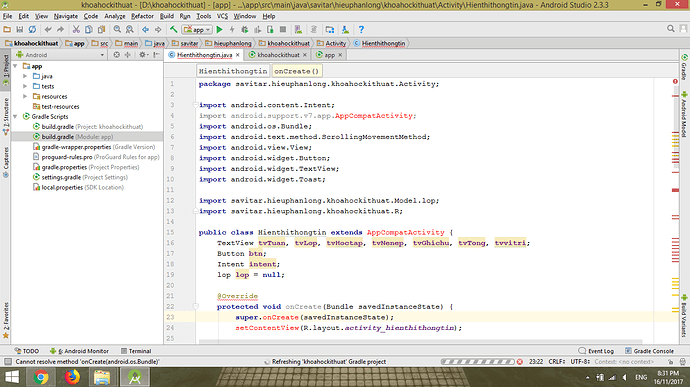
Task: Click Scroll from Source icon in Project panel
Action: pos(116,55)
